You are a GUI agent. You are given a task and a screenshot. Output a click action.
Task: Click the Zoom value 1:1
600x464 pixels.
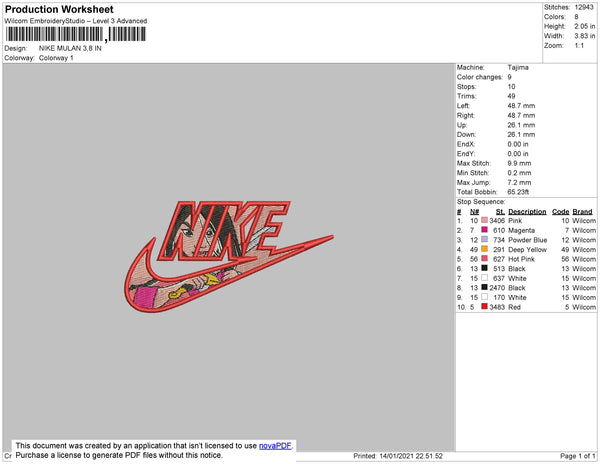point(579,46)
